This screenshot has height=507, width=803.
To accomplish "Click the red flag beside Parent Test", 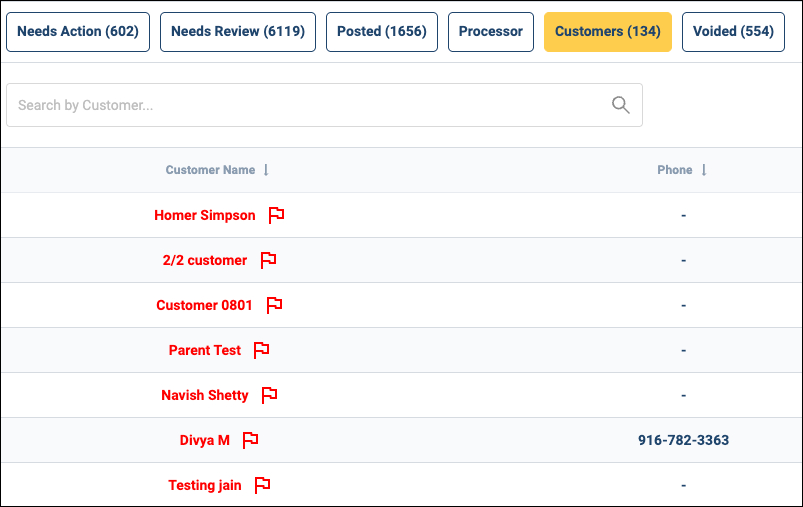I will [261, 350].
